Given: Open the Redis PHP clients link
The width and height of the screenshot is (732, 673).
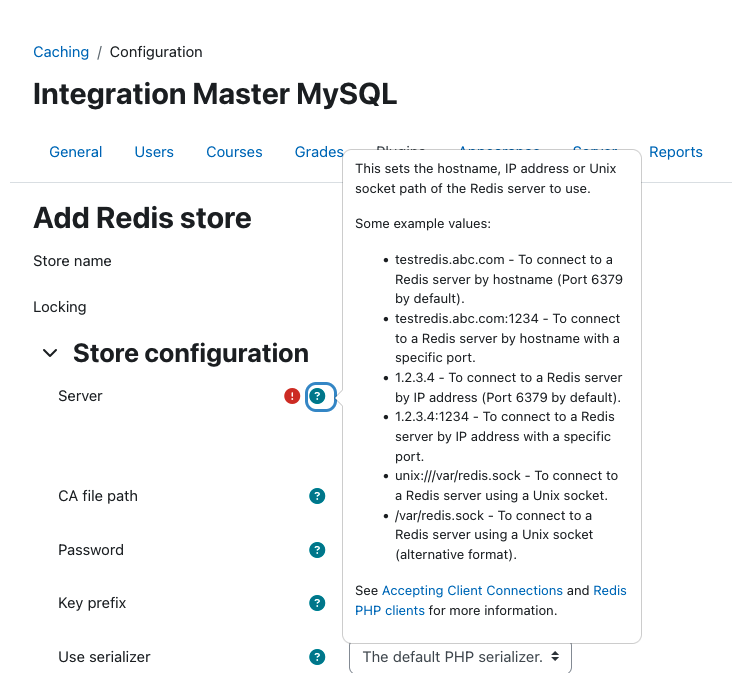Looking at the screenshot, I should tap(491, 601).
